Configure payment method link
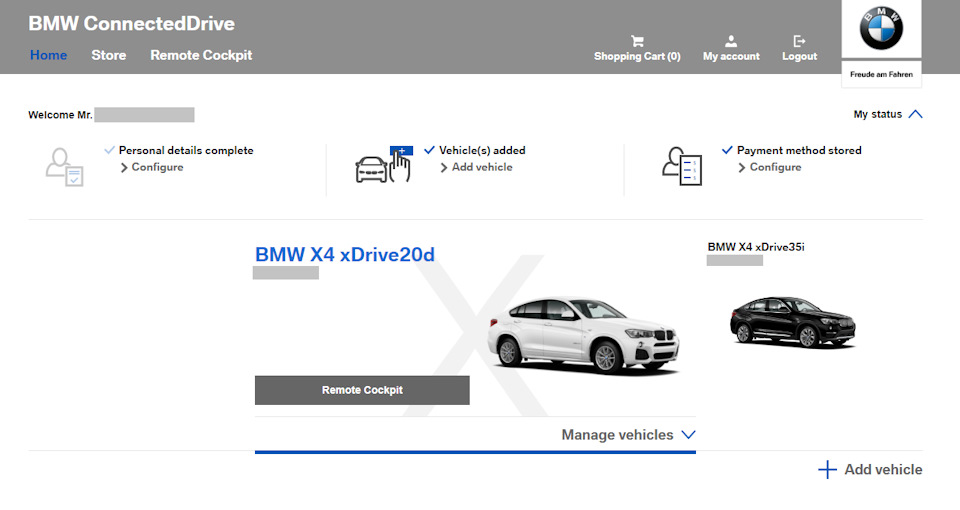Image resolution: width=960 pixels, height=510 pixels. click(775, 167)
